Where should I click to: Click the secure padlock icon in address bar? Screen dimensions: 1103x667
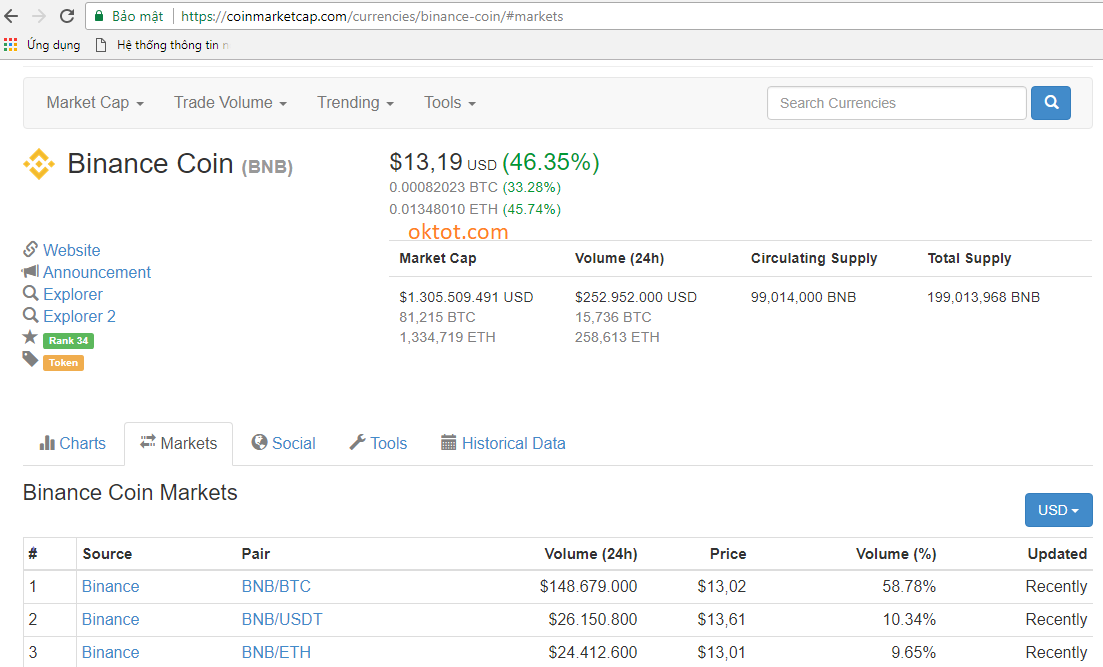pyautogui.click(x=98, y=16)
